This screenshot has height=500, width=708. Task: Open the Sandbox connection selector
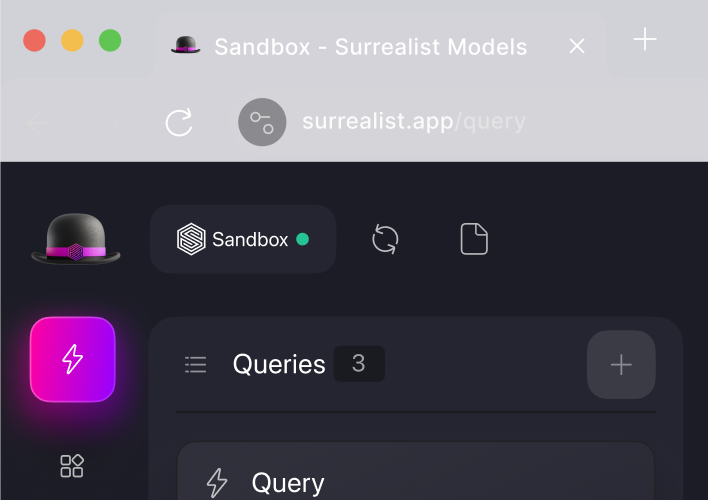242,239
